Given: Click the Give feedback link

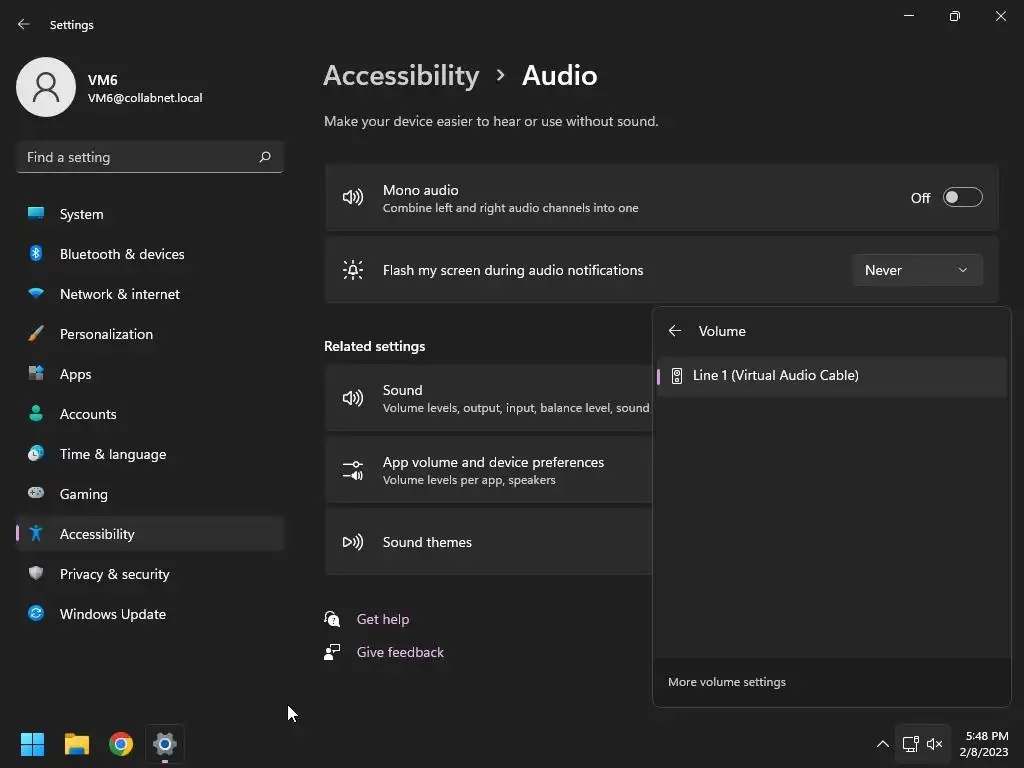Looking at the screenshot, I should click(400, 652).
